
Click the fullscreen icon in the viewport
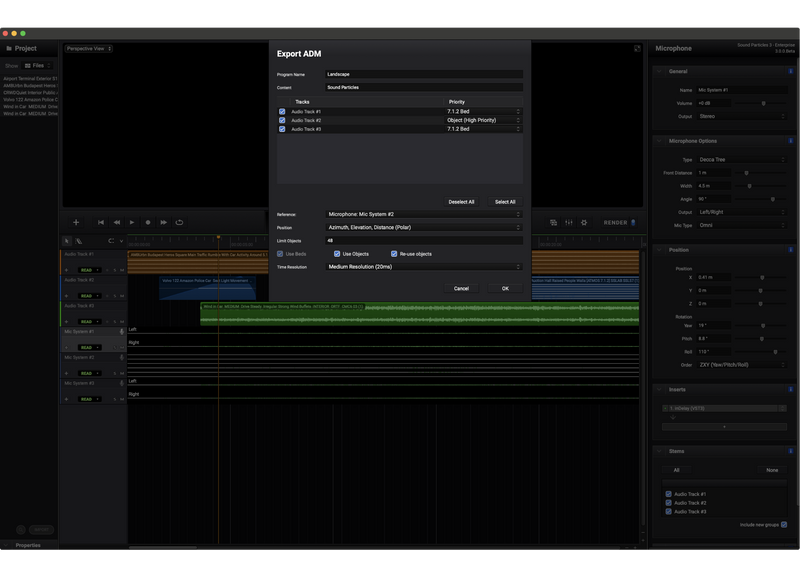[637, 48]
